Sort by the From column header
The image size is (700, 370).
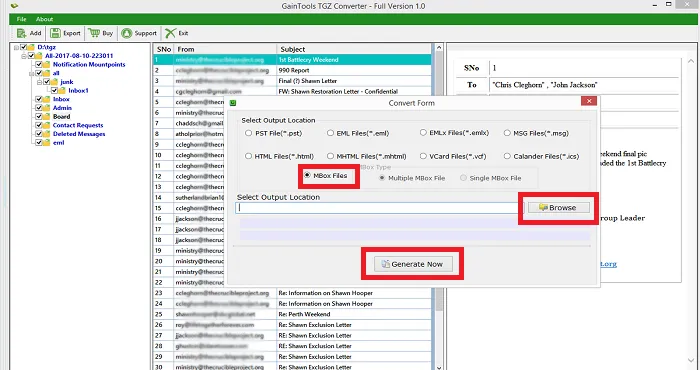click(225, 49)
